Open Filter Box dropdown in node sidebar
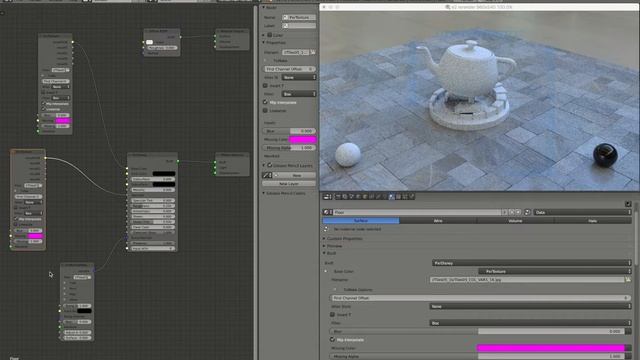This screenshot has width=640, height=360. [299, 94]
